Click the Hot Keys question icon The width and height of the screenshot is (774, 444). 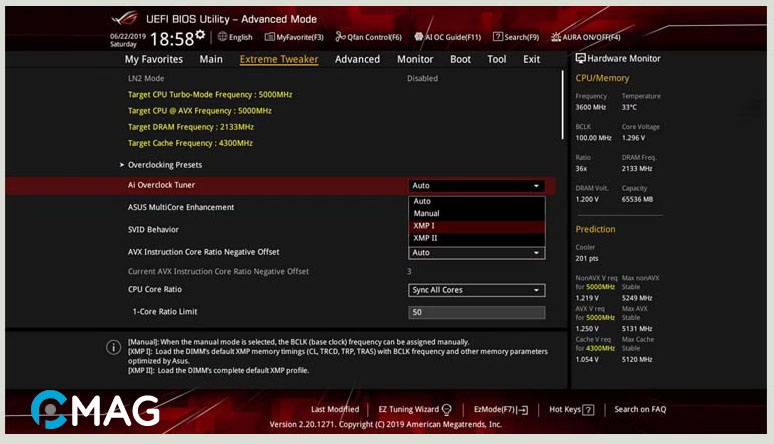point(588,410)
